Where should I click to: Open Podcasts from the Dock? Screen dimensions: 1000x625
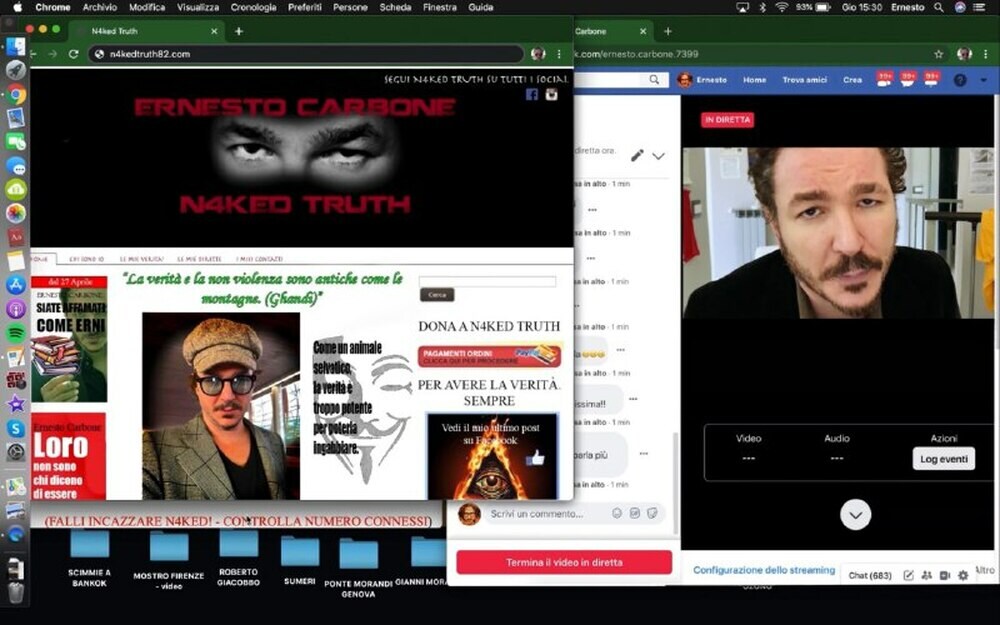tap(16, 309)
